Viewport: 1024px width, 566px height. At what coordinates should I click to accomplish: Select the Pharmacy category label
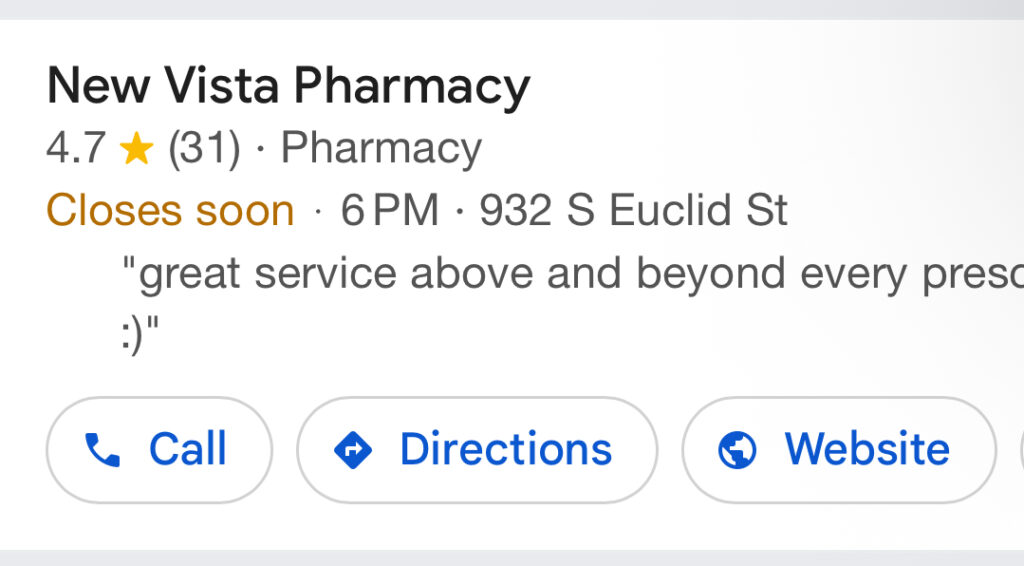coord(381,149)
